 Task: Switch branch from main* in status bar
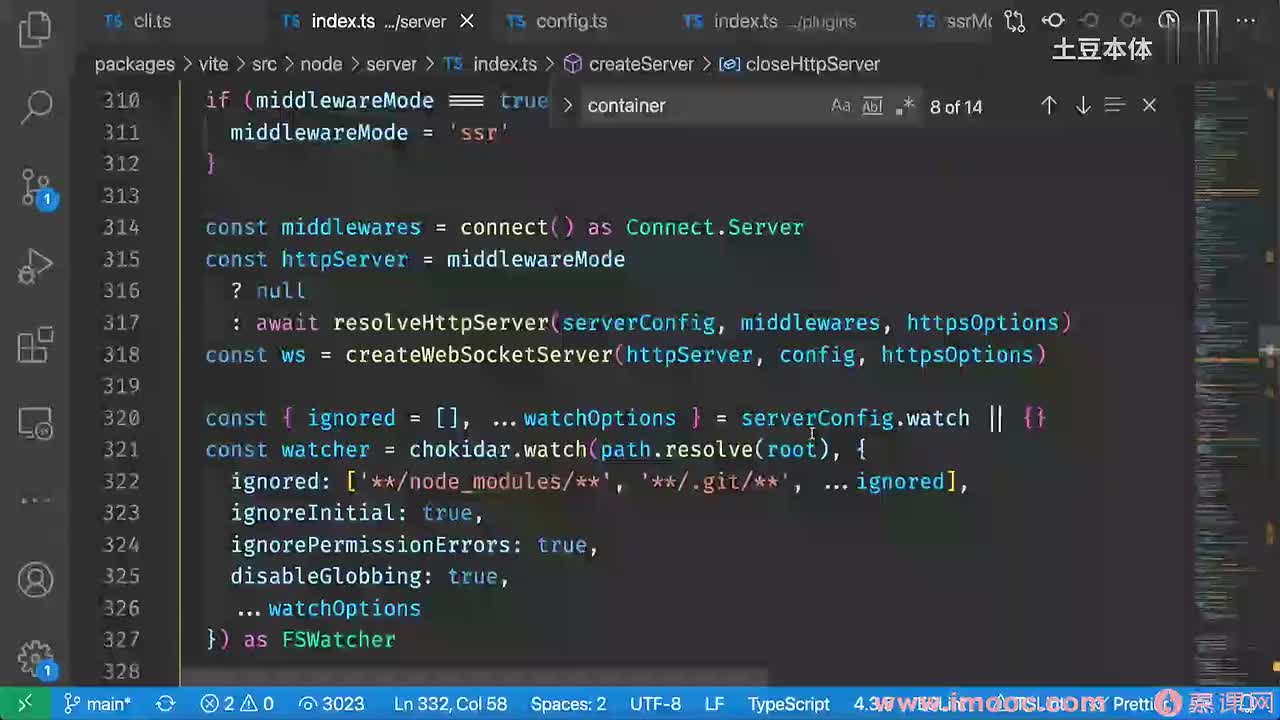(x=97, y=703)
